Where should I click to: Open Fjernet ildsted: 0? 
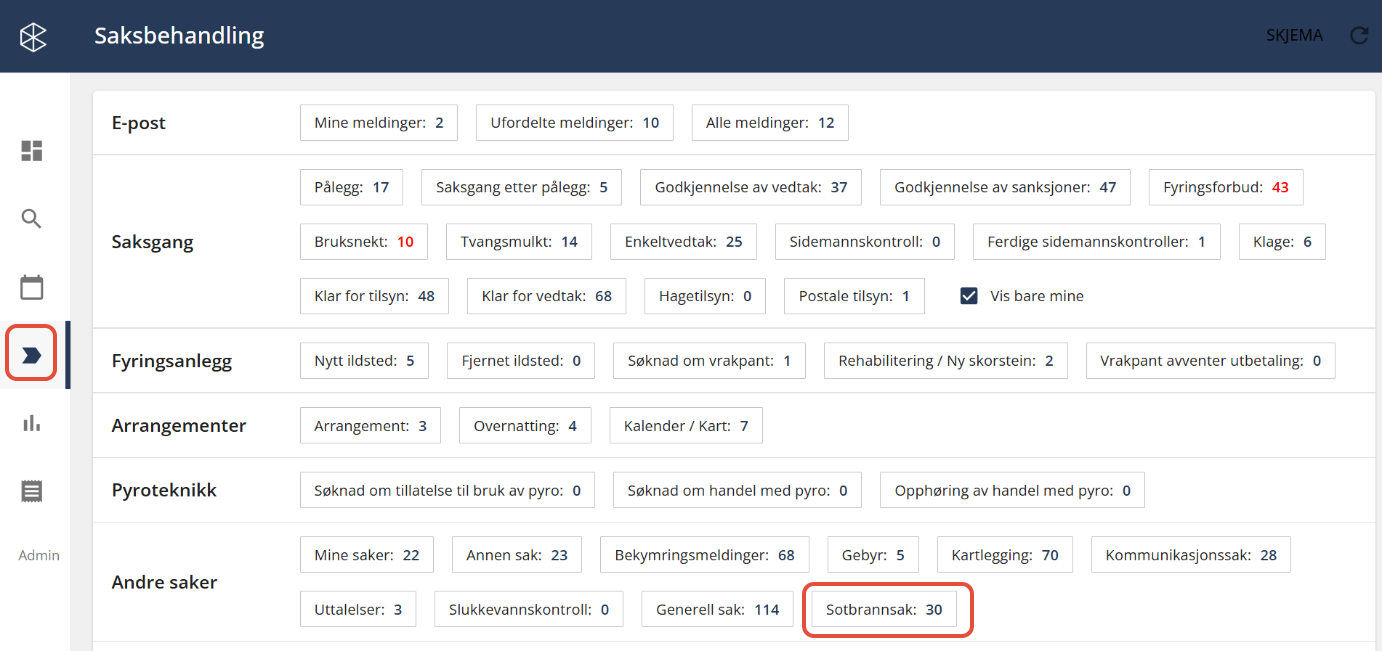point(521,361)
